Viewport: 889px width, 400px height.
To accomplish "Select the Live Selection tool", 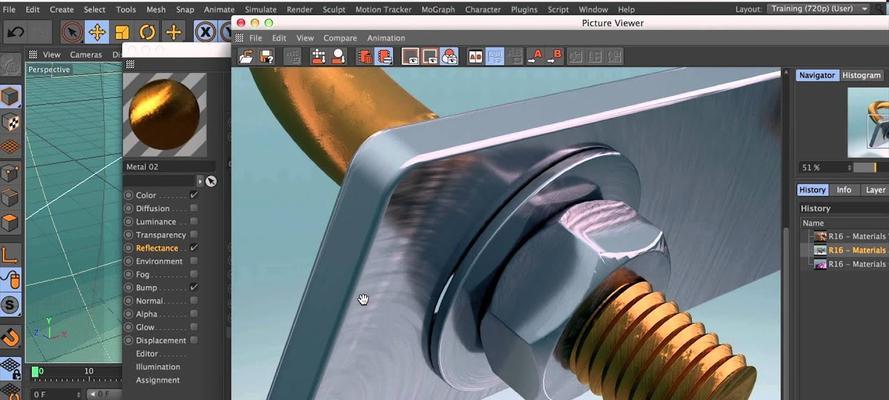I will (x=72, y=32).
